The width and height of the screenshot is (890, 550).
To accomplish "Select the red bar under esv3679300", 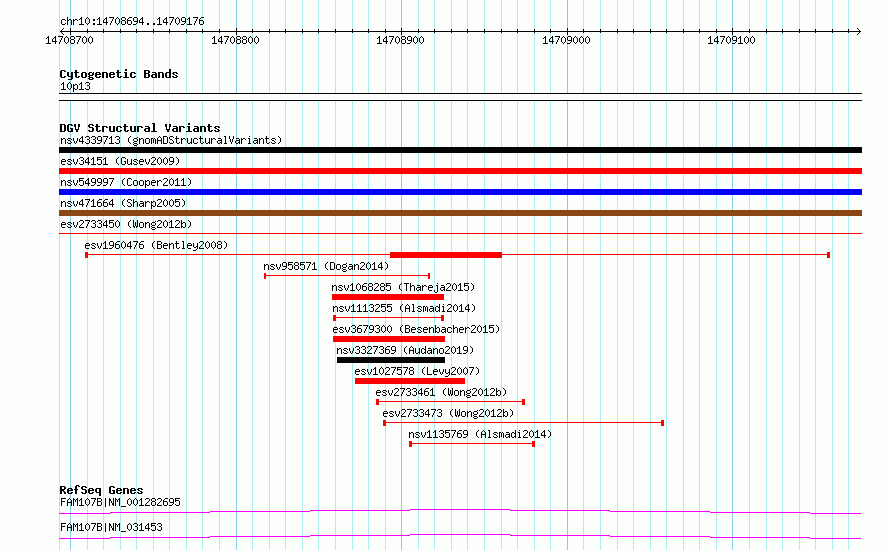I will point(389,339).
